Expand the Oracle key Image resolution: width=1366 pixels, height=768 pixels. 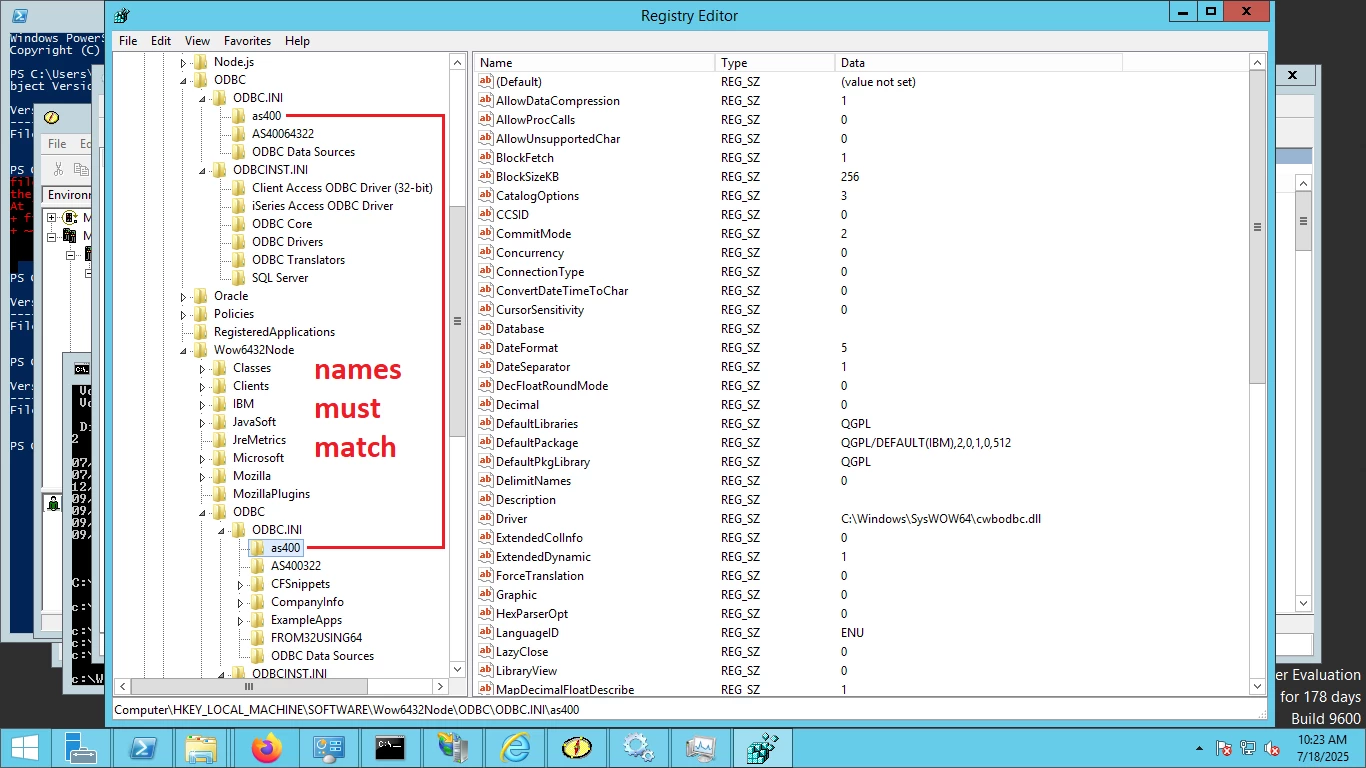183,296
